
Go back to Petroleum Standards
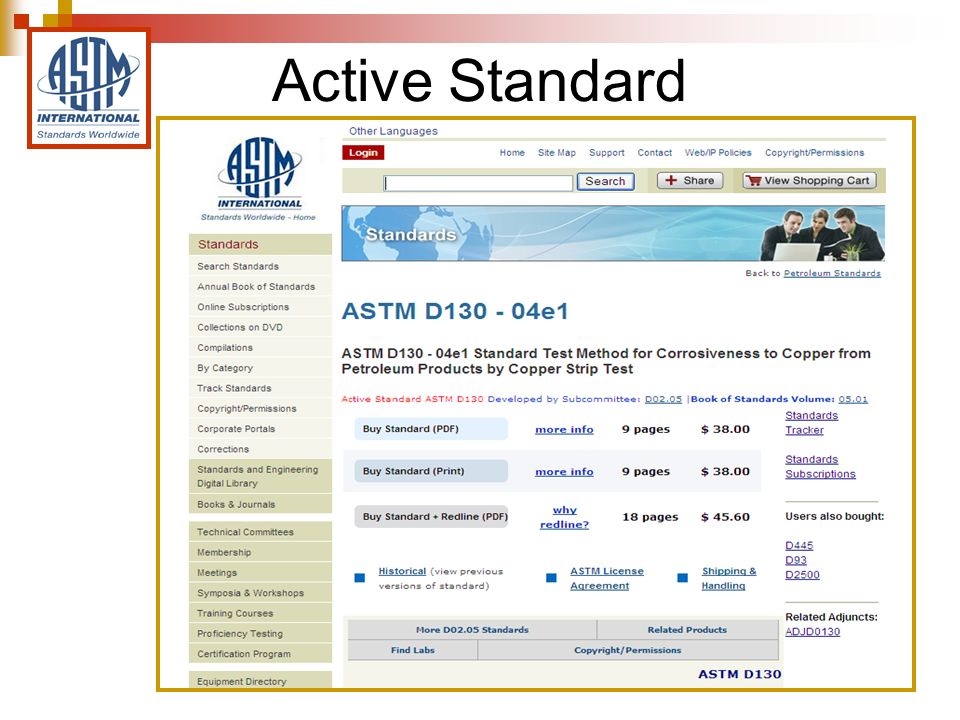click(832, 273)
